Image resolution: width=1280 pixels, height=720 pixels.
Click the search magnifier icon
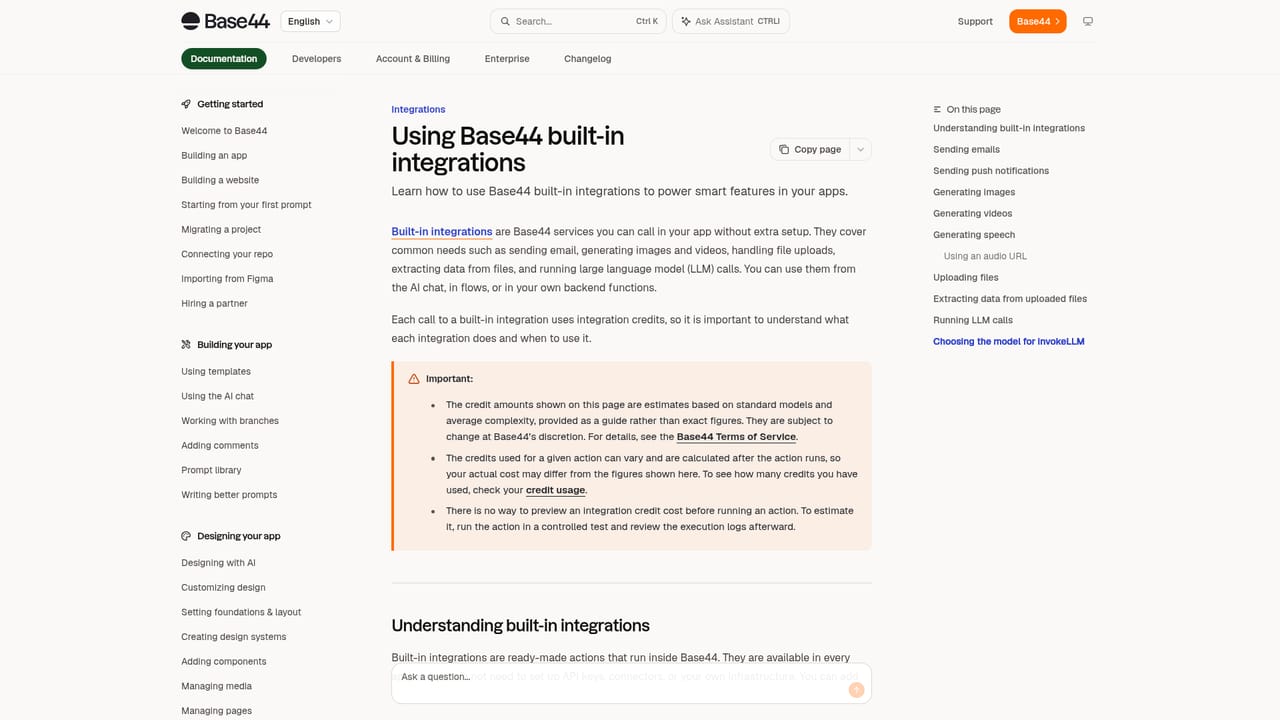point(506,21)
